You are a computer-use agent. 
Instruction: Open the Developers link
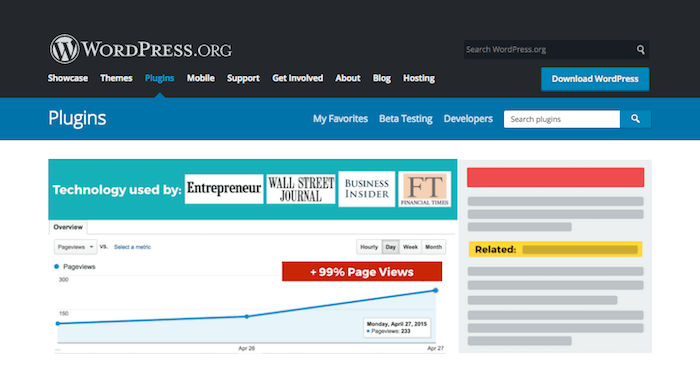point(468,119)
